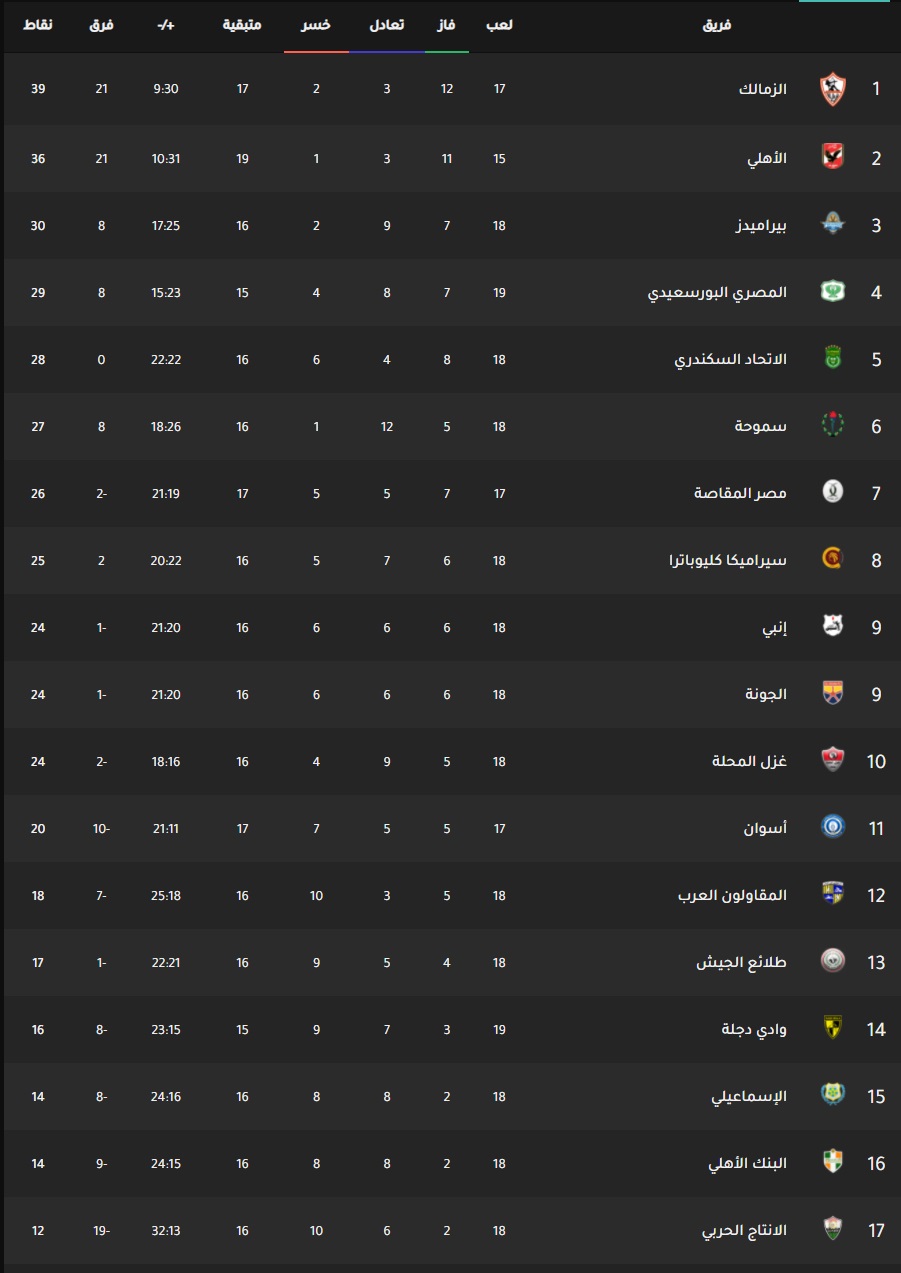Screen dimensions: 901x1273
Task: Select the الاتحاد السكندري club badge
Action: (x=832, y=359)
